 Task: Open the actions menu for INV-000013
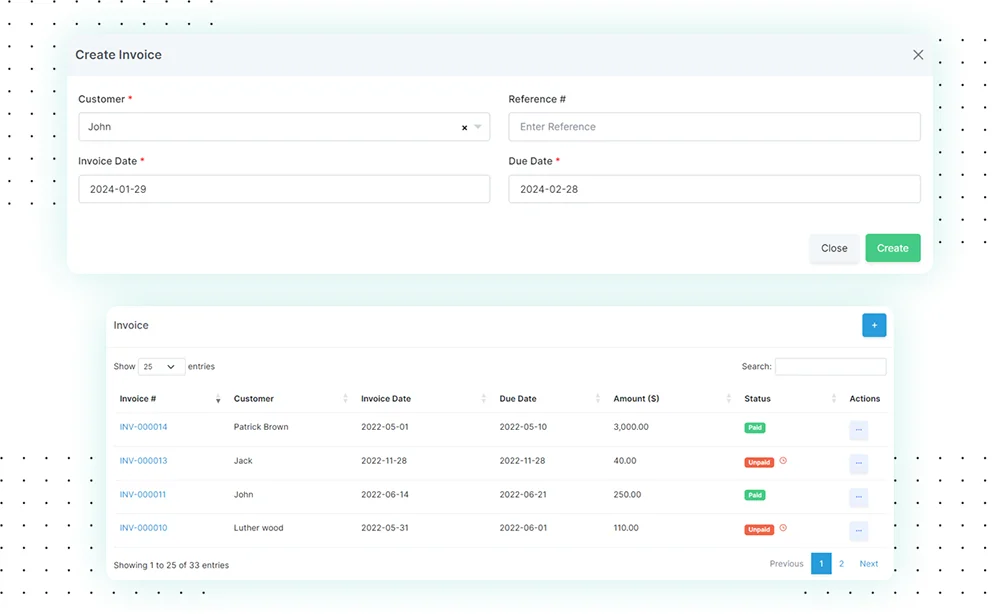[858, 463]
